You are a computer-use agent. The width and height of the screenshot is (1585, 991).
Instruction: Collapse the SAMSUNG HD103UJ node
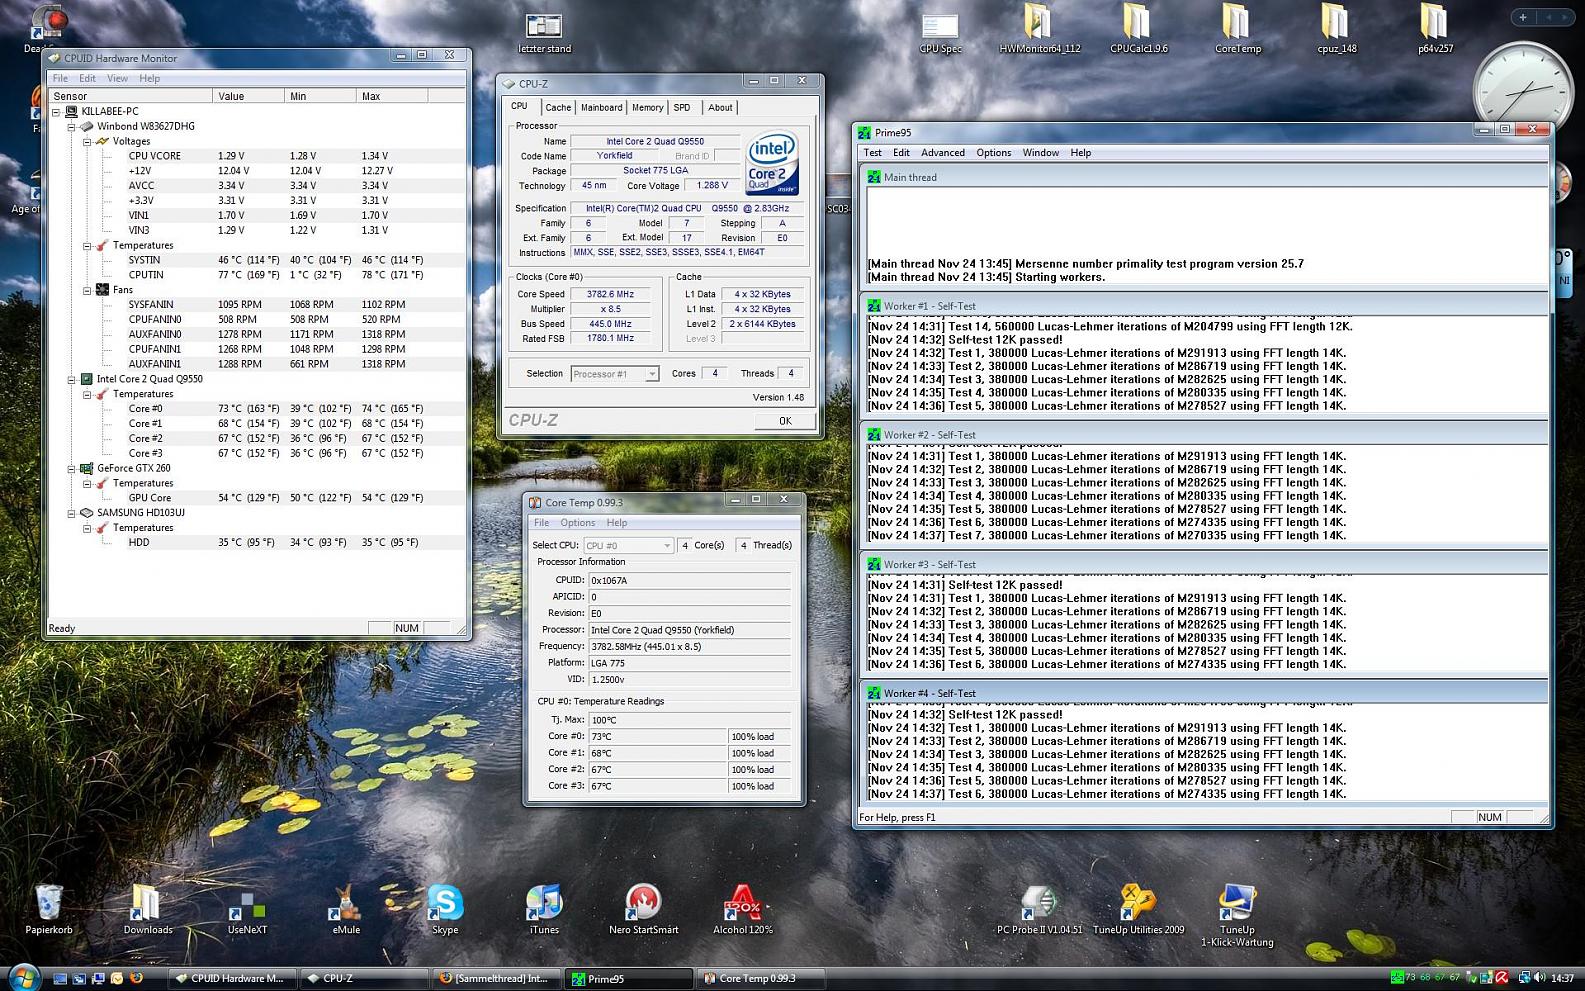pyautogui.click(x=72, y=513)
